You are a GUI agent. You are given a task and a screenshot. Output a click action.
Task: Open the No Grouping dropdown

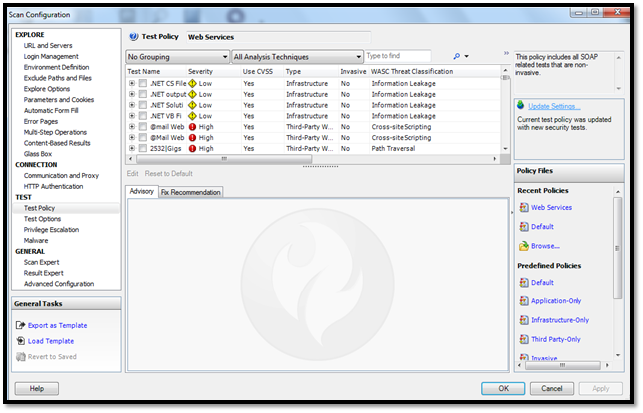click(177, 57)
